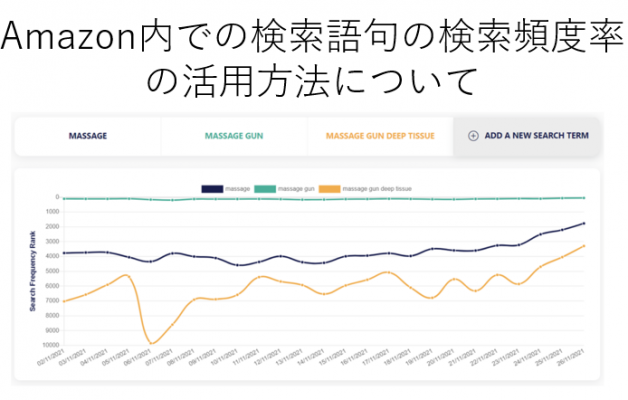Click the Search Frequency Rank axis title
Screen dimensions: 628x400
click(x=35, y=272)
